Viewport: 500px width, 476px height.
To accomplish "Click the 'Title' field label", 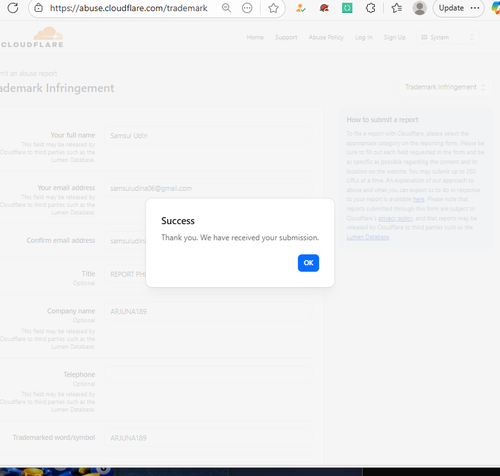I will [x=88, y=274].
